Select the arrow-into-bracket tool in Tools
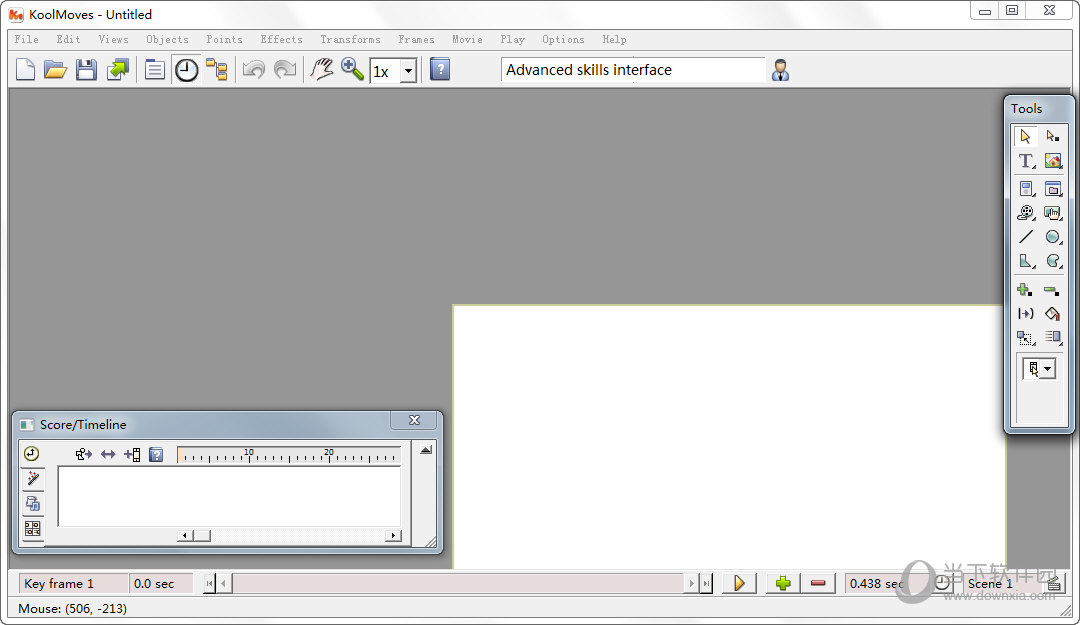Screen dimensions: 1080x625 pos(1026,314)
